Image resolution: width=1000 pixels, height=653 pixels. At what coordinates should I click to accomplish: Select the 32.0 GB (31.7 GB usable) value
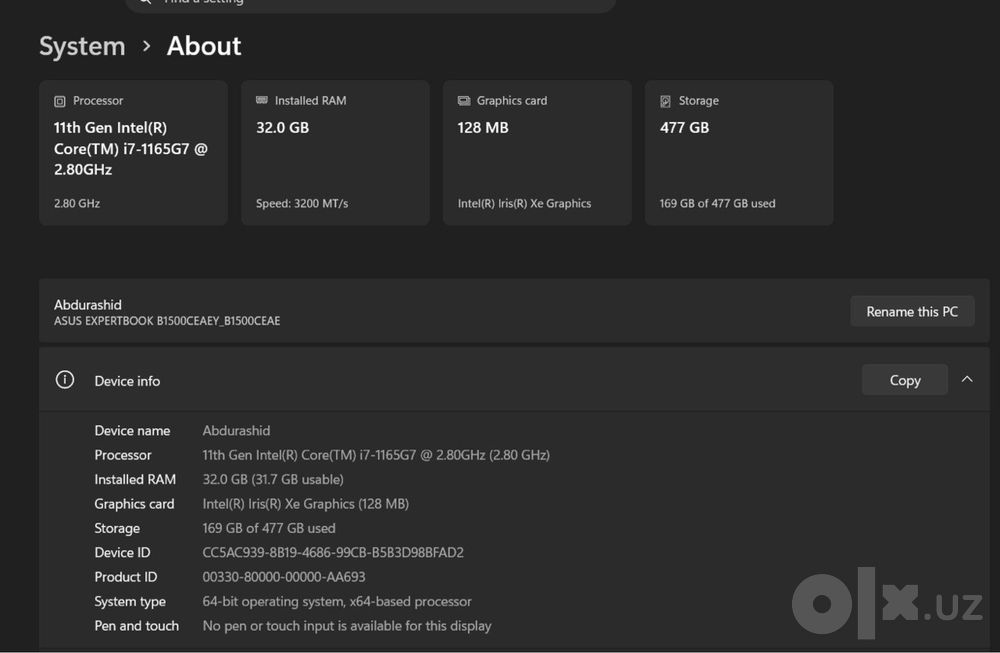(x=273, y=479)
